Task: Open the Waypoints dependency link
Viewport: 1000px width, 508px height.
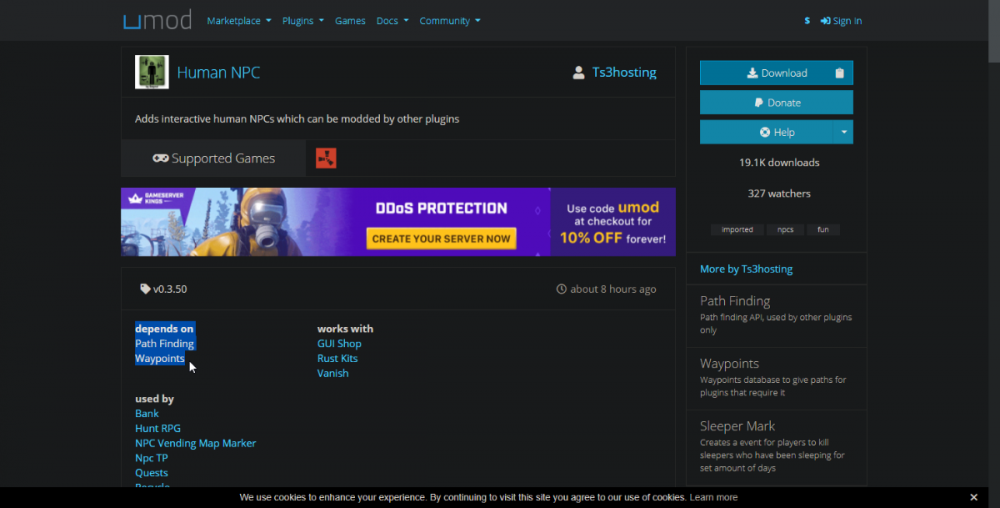Action: [x=159, y=358]
